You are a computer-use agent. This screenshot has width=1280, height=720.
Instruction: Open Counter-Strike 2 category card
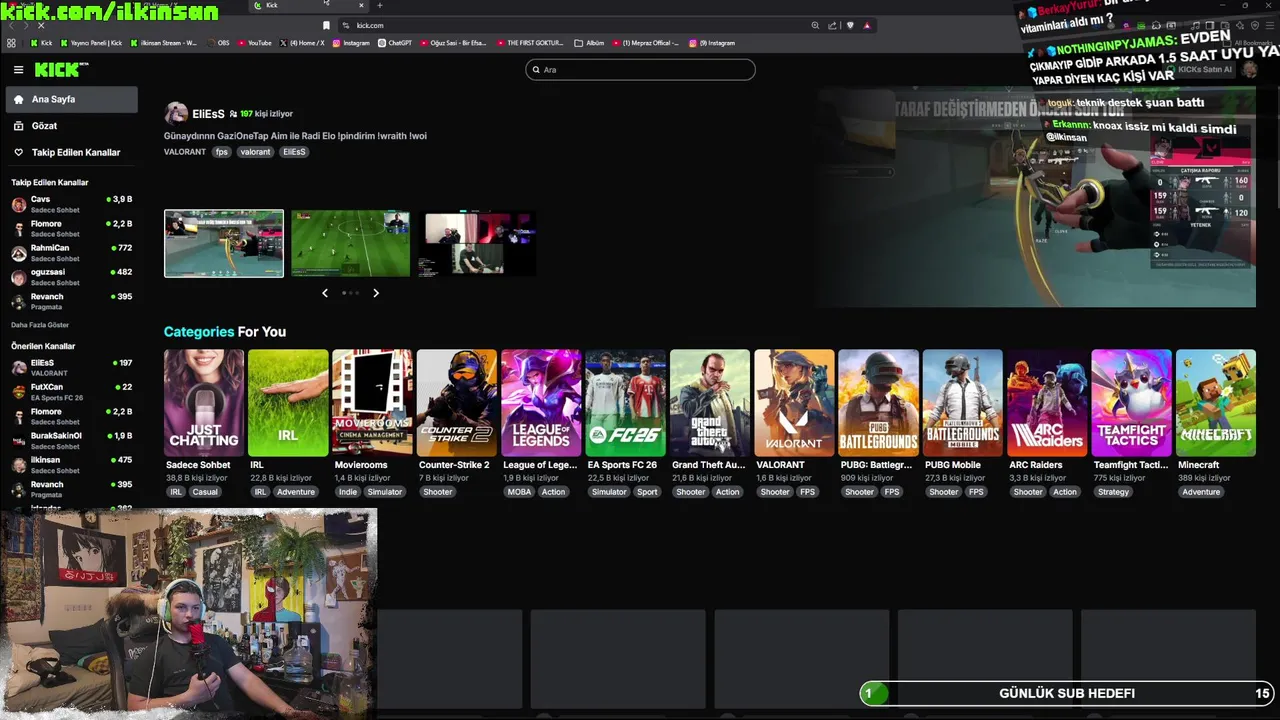tap(457, 403)
